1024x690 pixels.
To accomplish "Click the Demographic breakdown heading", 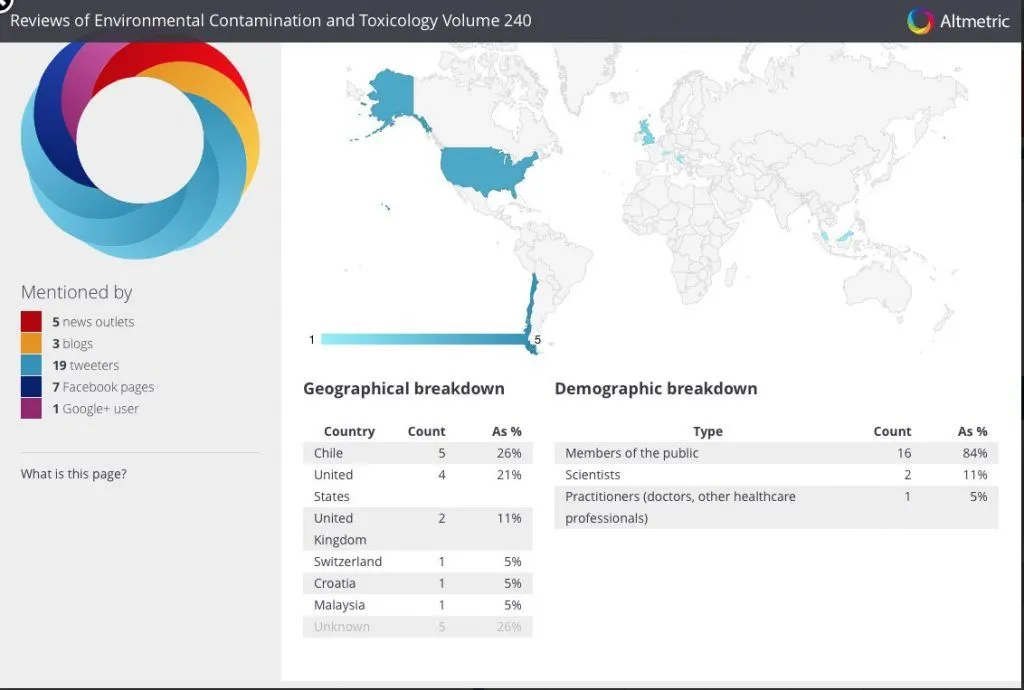I will [x=656, y=388].
